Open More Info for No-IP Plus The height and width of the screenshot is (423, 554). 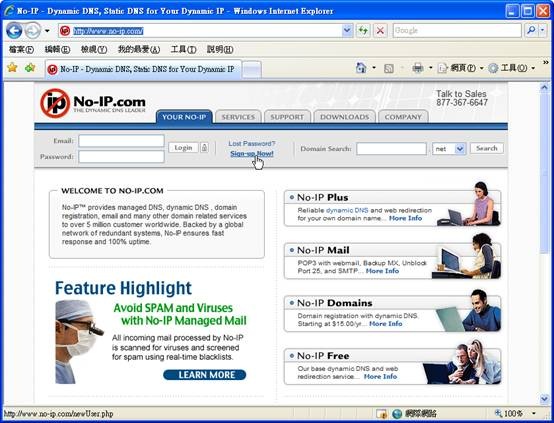click(x=405, y=218)
